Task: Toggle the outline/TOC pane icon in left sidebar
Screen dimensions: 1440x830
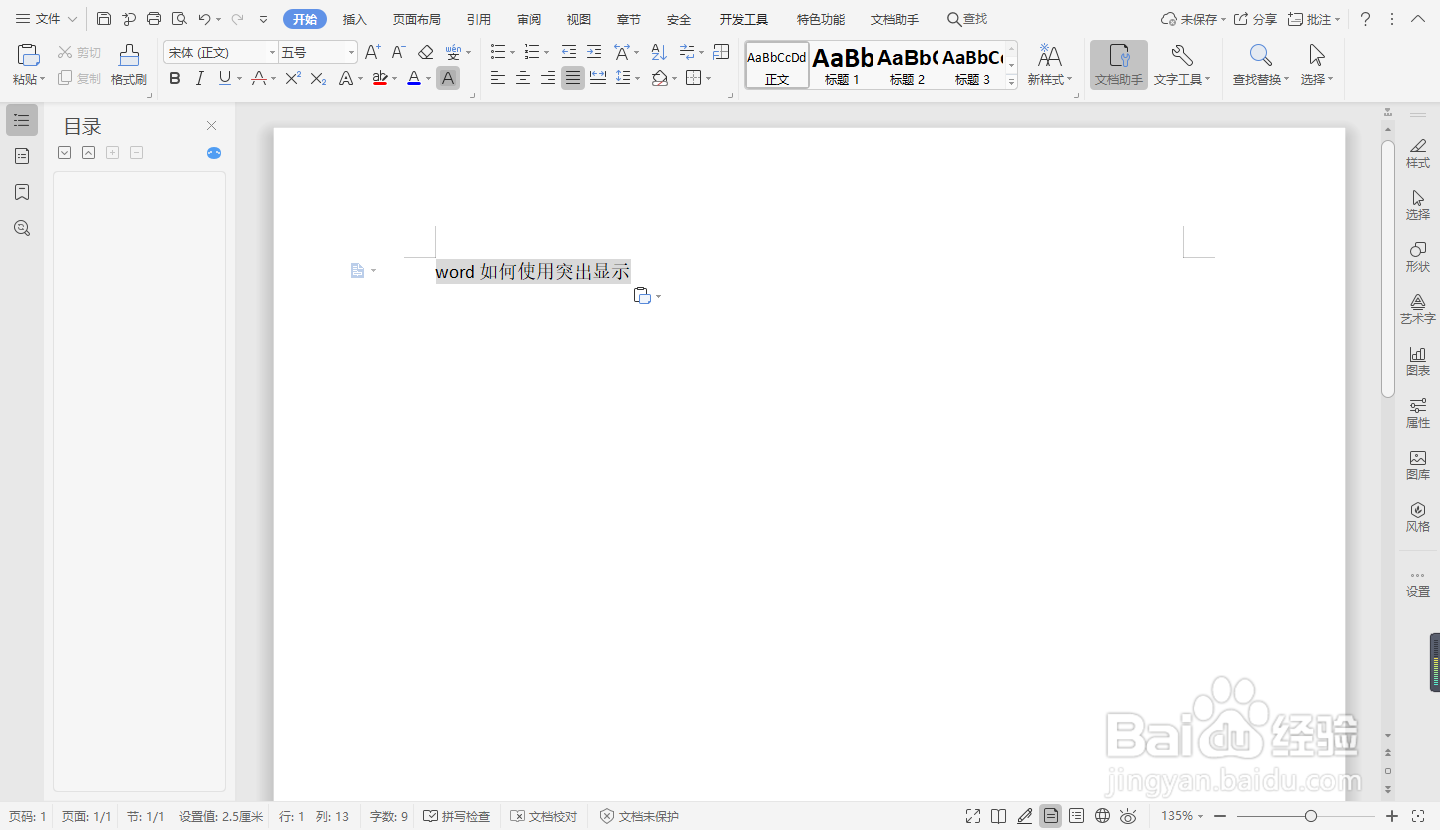Action: [x=22, y=120]
